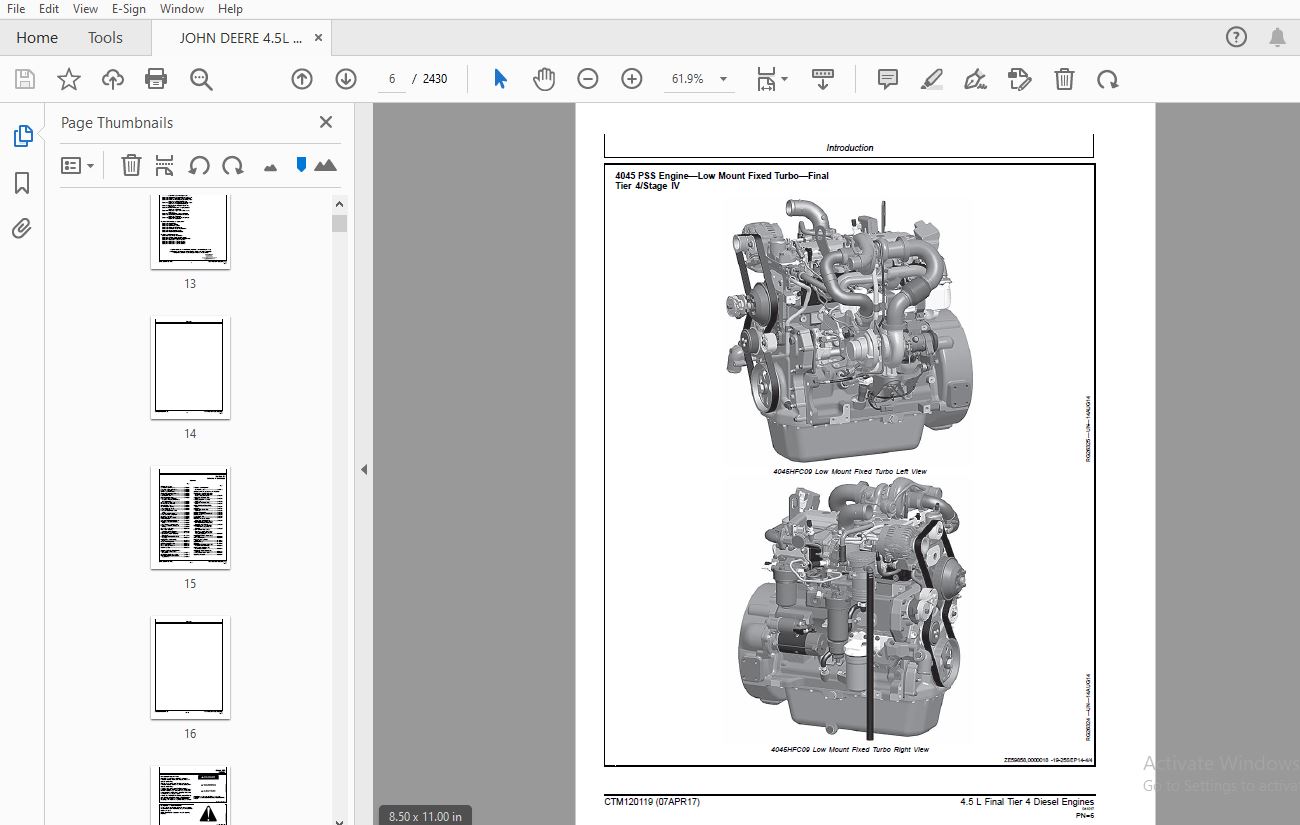This screenshot has width=1300, height=825.
Task: Select the arrow Selection tool
Action: coord(500,79)
